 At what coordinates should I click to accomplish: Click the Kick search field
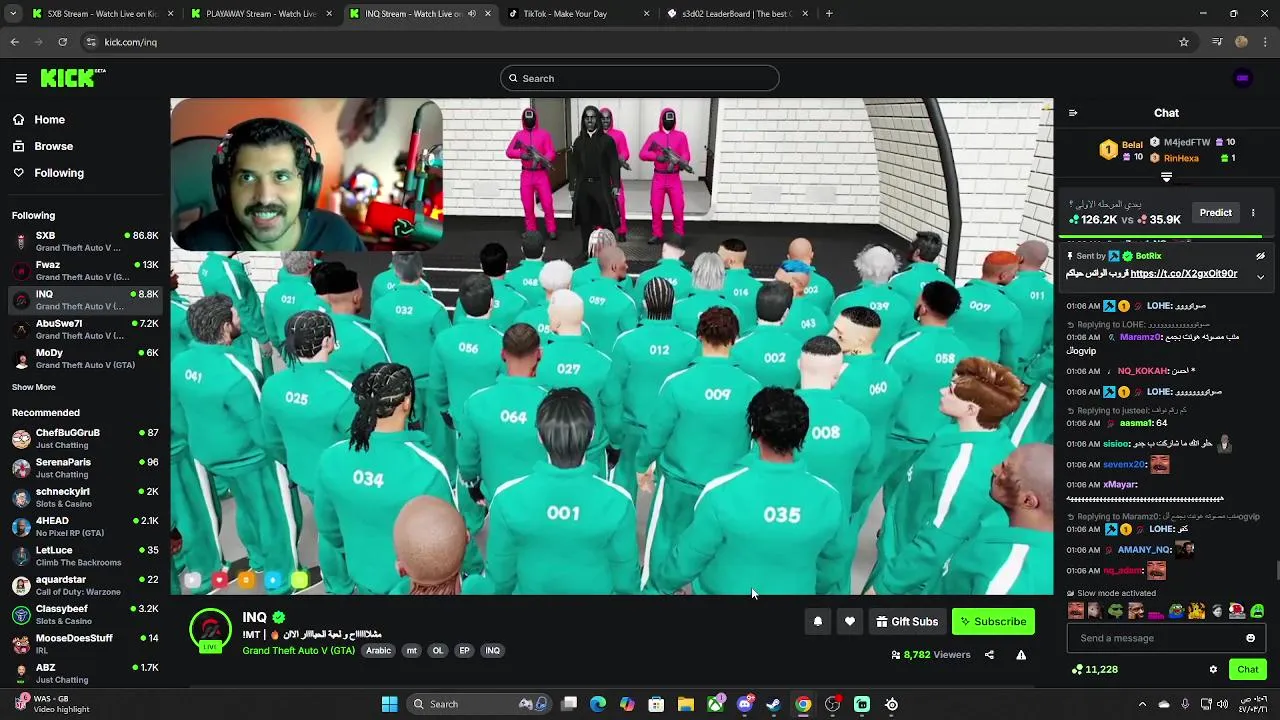640,78
